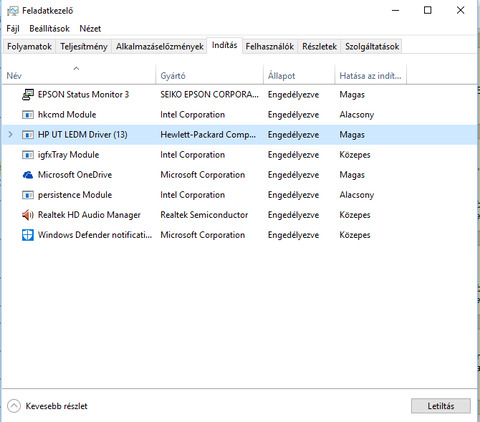Click Közepes impact in the Realtek row
This screenshot has width=480, height=422.
click(355, 215)
